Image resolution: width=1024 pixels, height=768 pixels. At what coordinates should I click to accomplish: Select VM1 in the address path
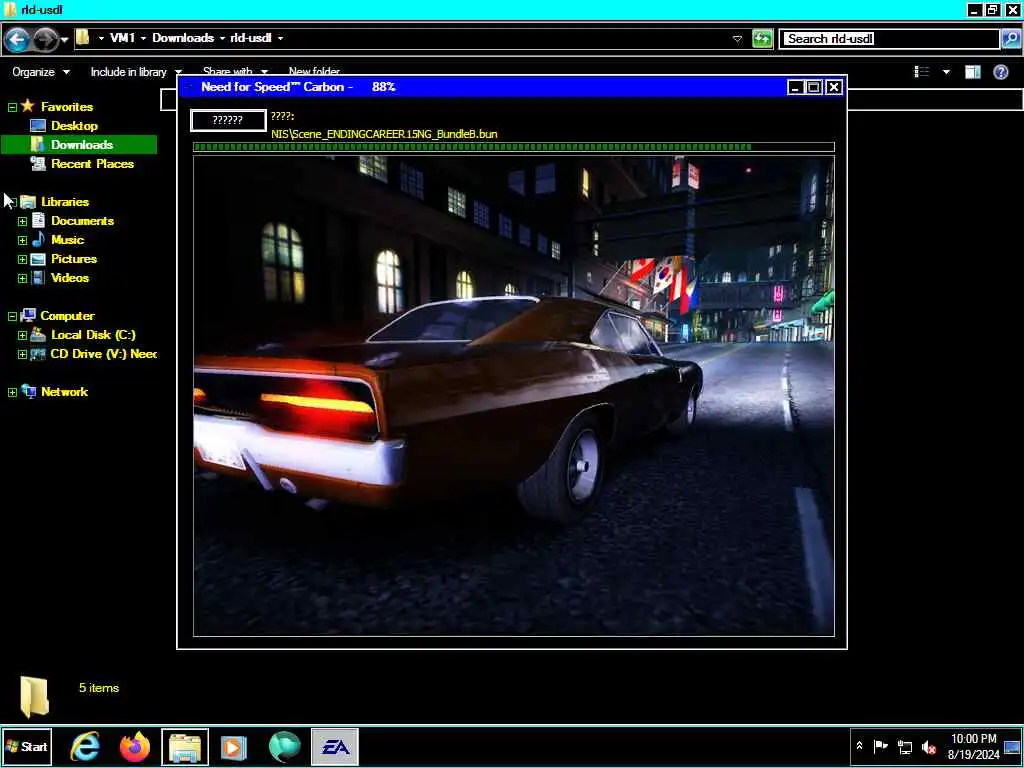122,38
